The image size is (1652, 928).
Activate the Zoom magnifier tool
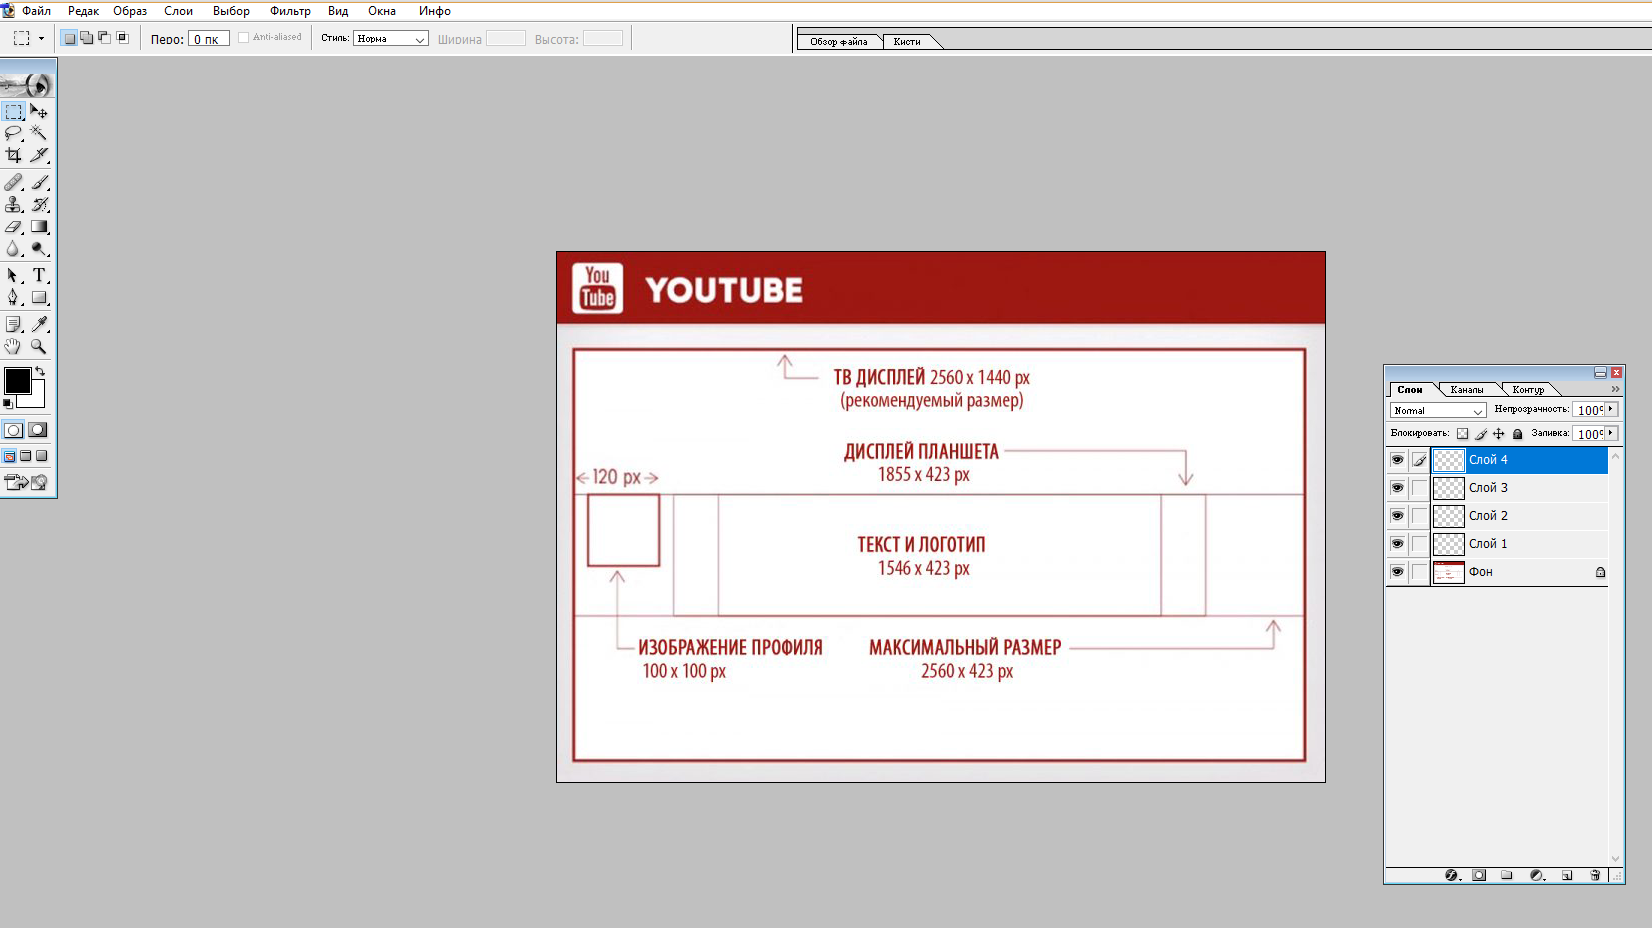pyautogui.click(x=39, y=346)
